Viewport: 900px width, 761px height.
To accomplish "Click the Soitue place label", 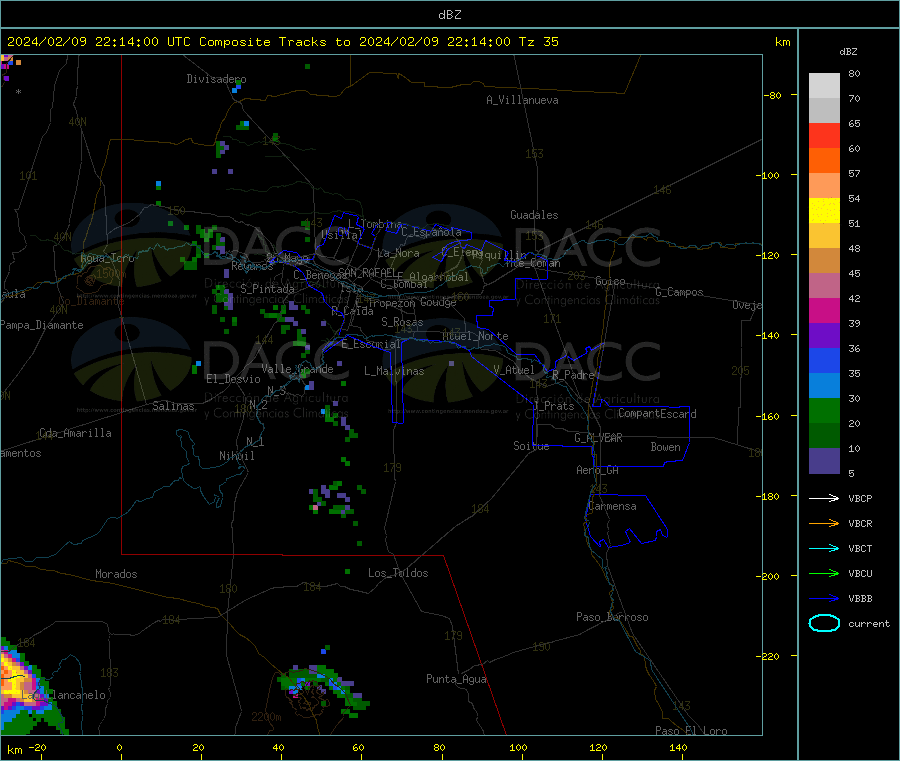I will click(531, 446).
